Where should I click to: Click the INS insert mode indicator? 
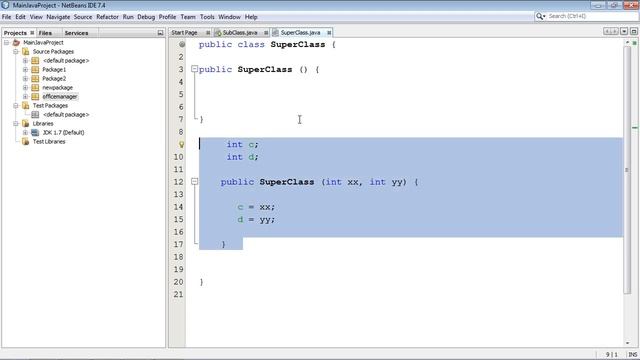pyautogui.click(x=633, y=355)
